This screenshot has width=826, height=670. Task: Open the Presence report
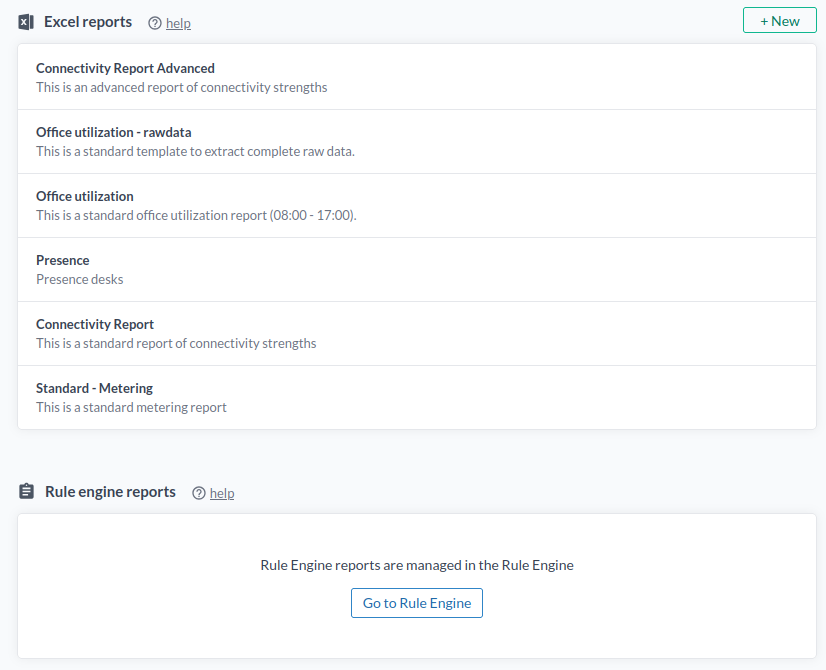[x=62, y=260]
